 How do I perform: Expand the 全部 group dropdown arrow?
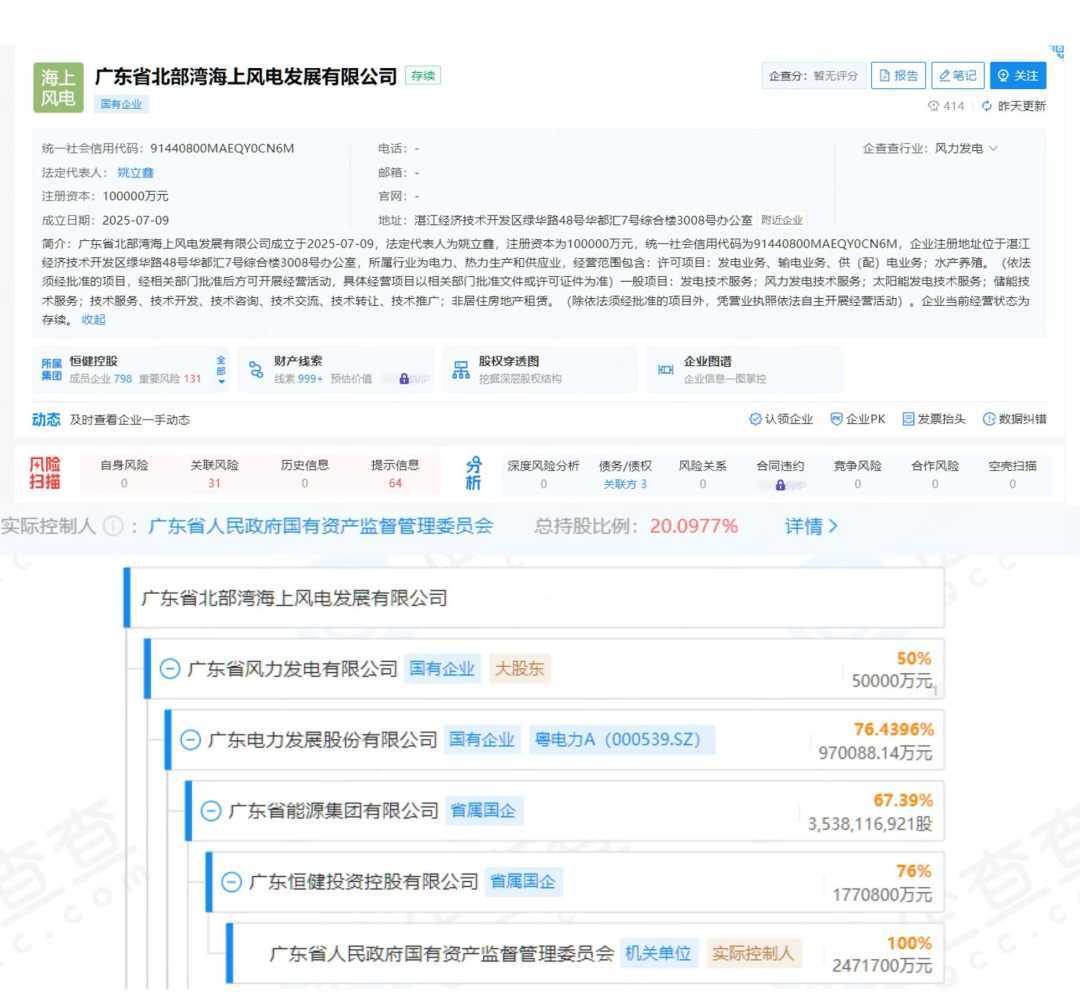click(221, 381)
